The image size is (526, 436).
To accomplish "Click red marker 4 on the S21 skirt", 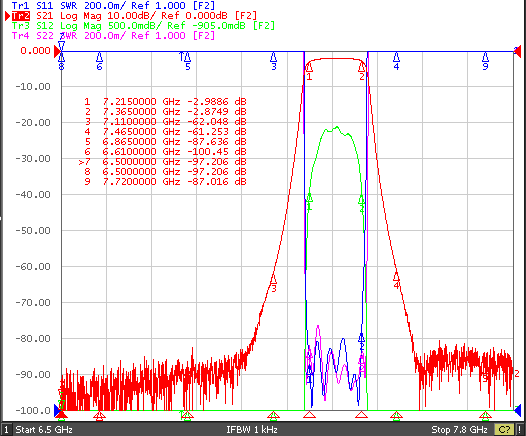I will (397, 280).
